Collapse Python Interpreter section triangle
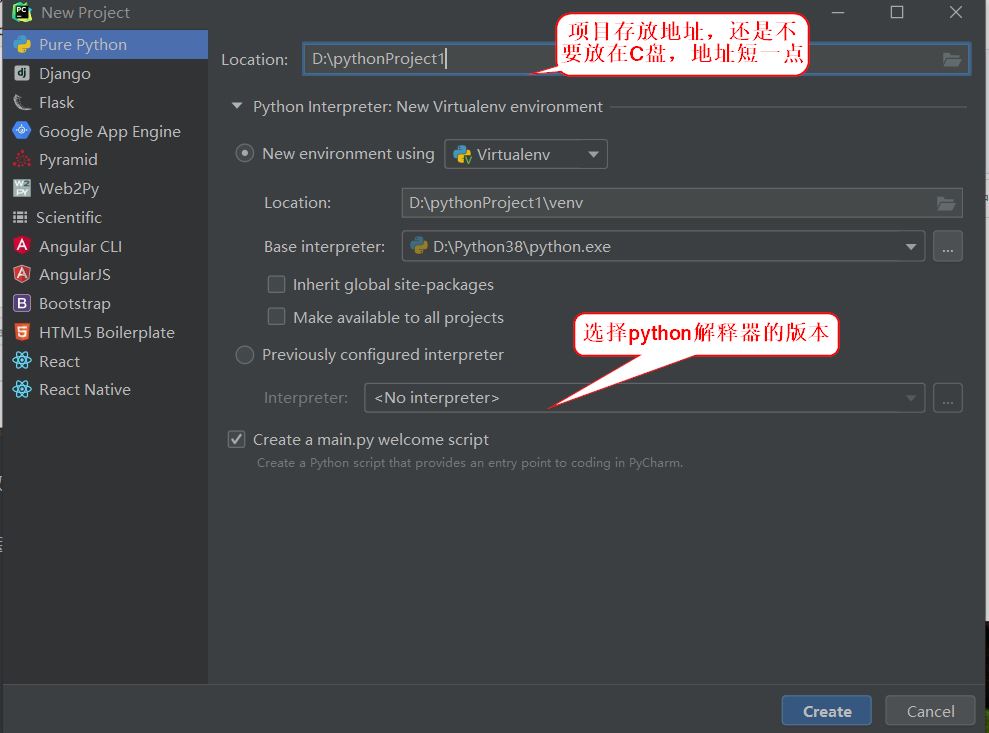 tap(237, 106)
